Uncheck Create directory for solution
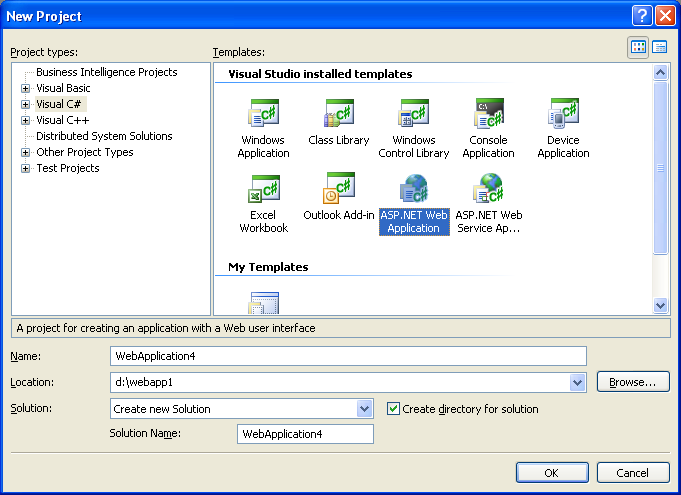The height and width of the screenshot is (495, 681). coord(393,409)
